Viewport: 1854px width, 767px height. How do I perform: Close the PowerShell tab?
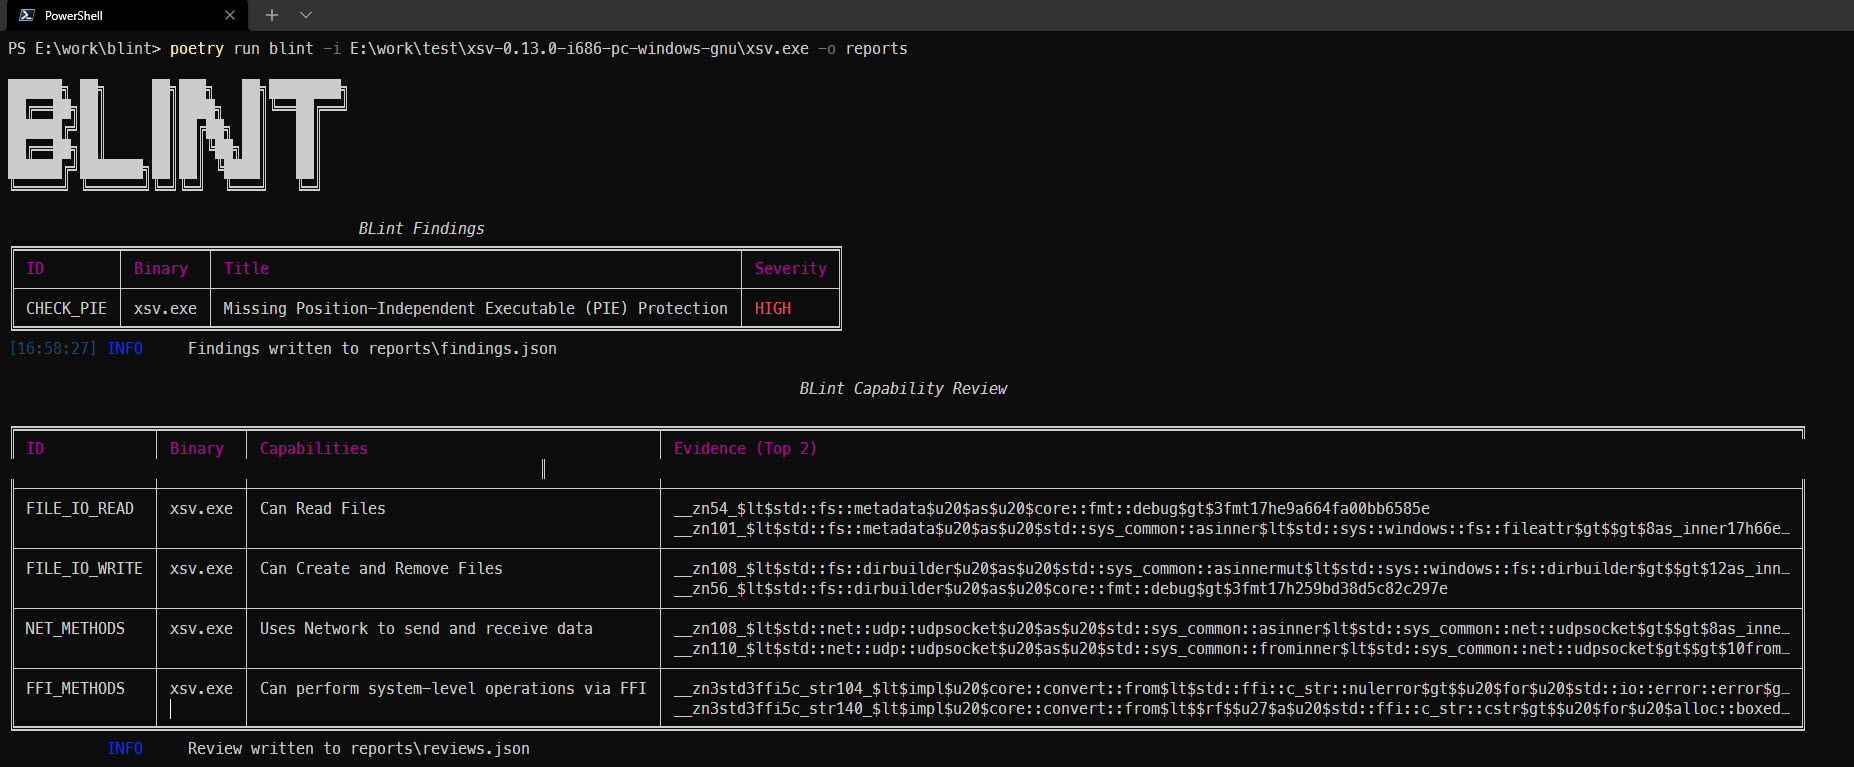[230, 15]
